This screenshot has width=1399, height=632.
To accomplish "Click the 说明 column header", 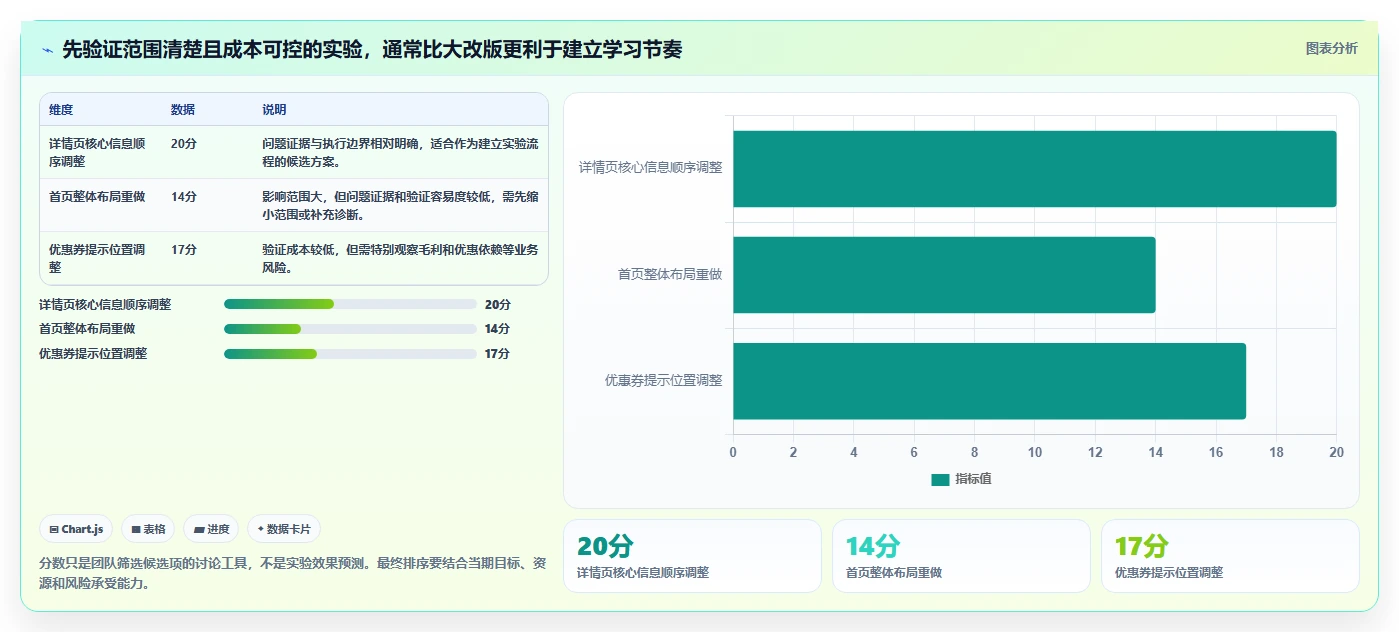I will (274, 110).
